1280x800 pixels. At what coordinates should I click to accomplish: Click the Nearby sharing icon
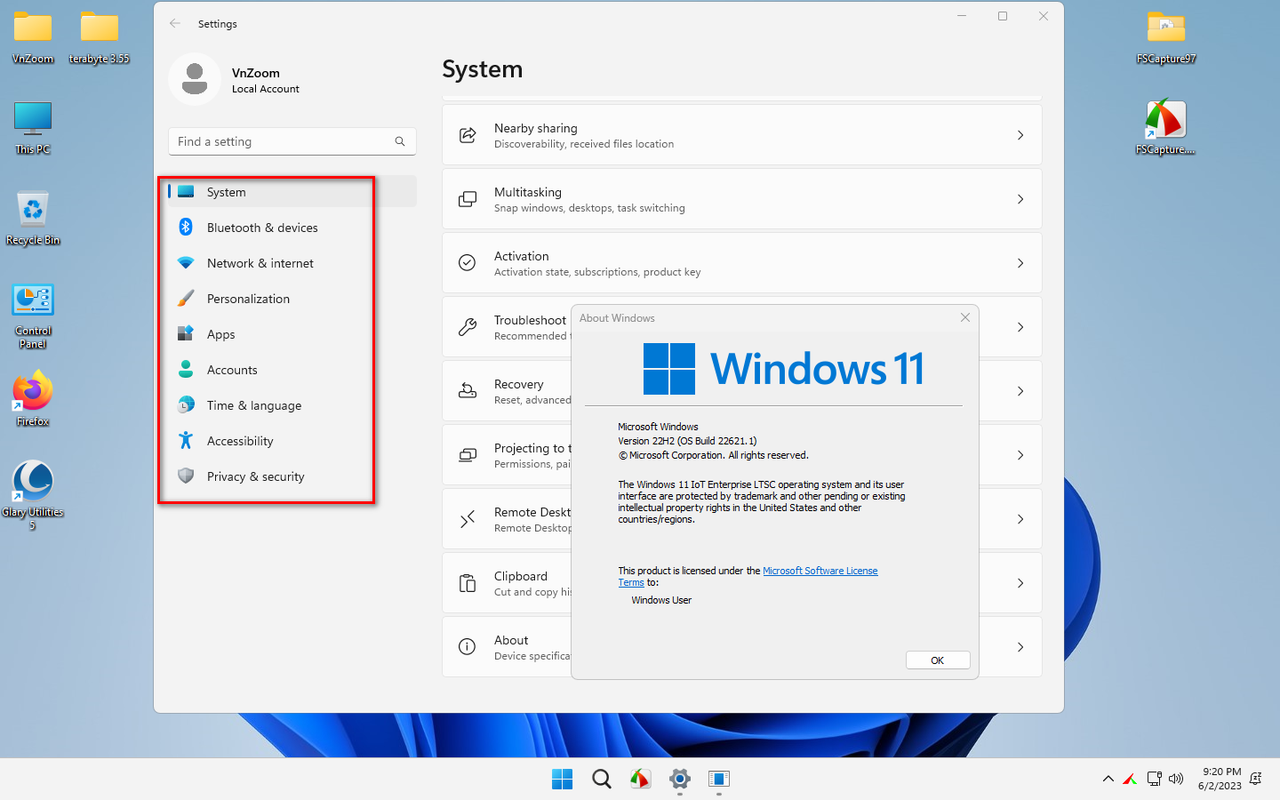(467, 135)
